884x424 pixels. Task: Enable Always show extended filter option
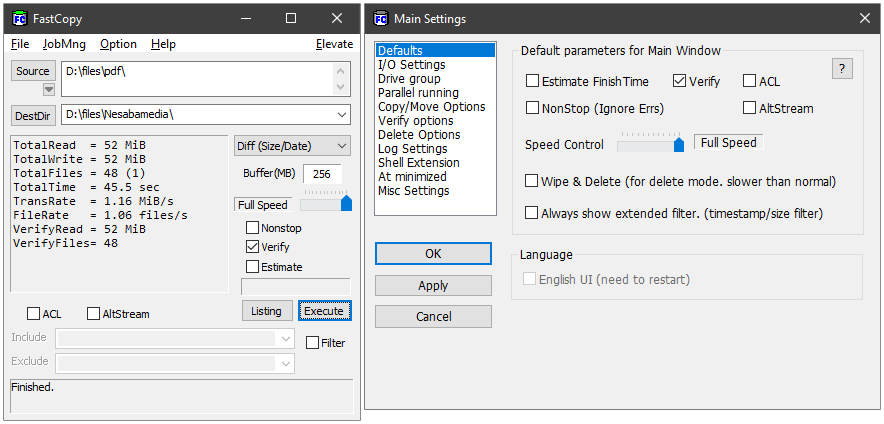532,213
